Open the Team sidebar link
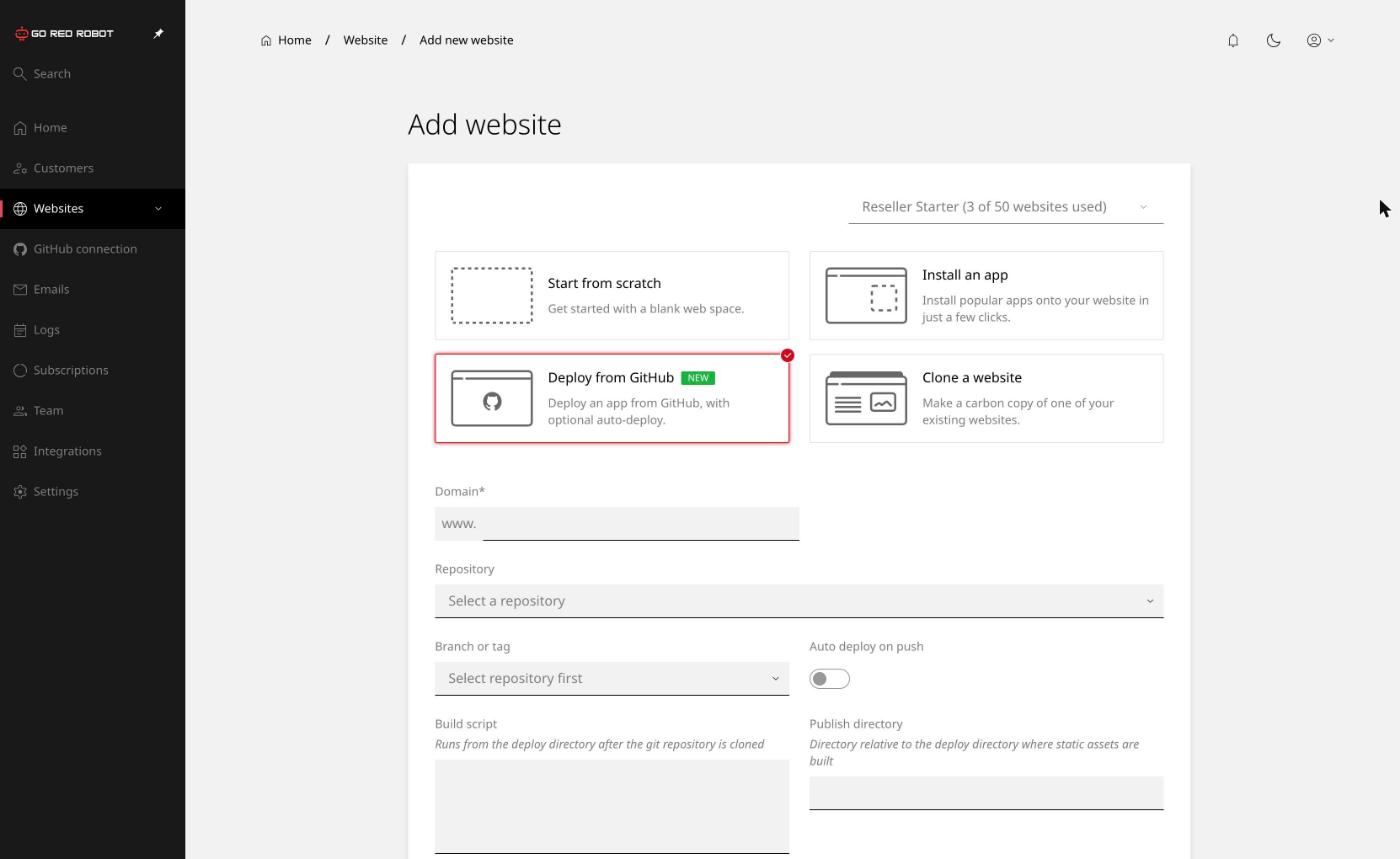This screenshot has height=859, width=1400. click(x=92, y=411)
